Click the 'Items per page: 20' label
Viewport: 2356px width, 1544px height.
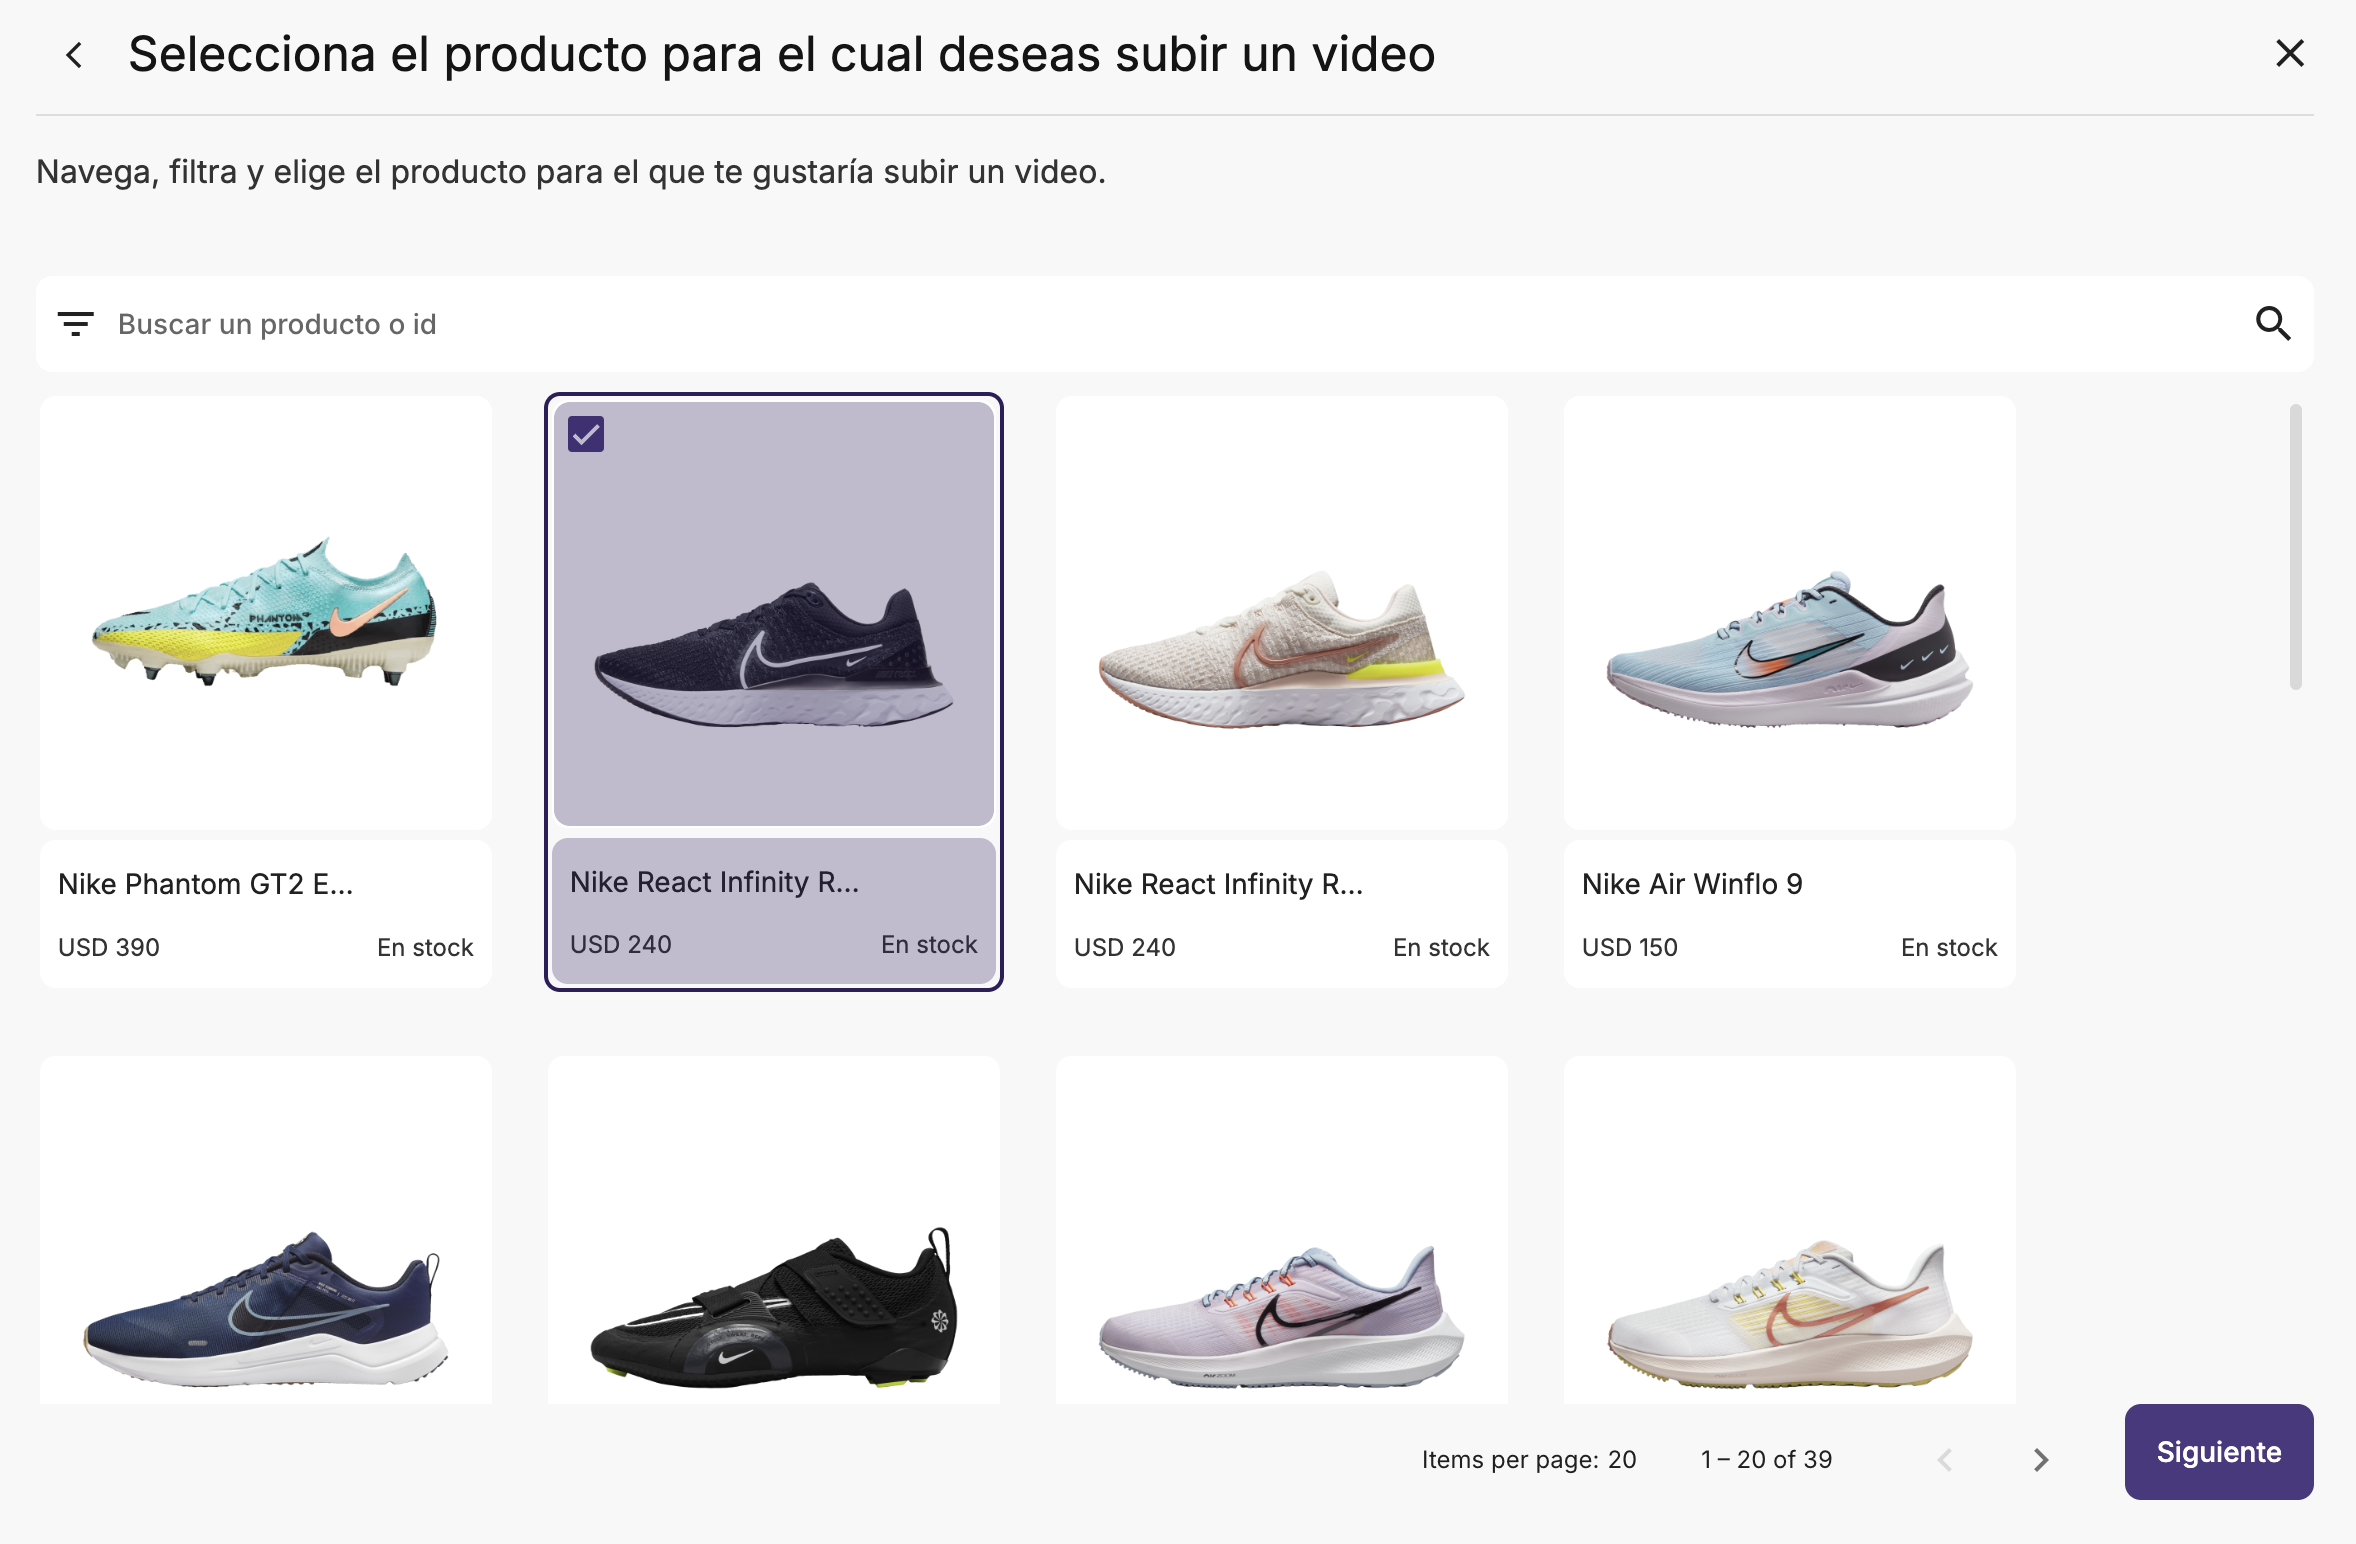(1529, 1460)
